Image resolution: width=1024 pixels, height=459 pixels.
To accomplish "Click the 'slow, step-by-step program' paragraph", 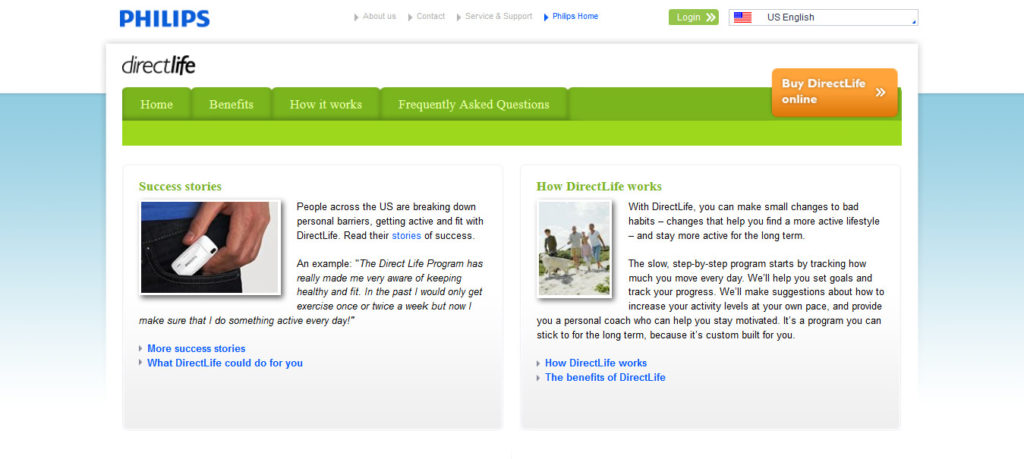I will (710, 300).
